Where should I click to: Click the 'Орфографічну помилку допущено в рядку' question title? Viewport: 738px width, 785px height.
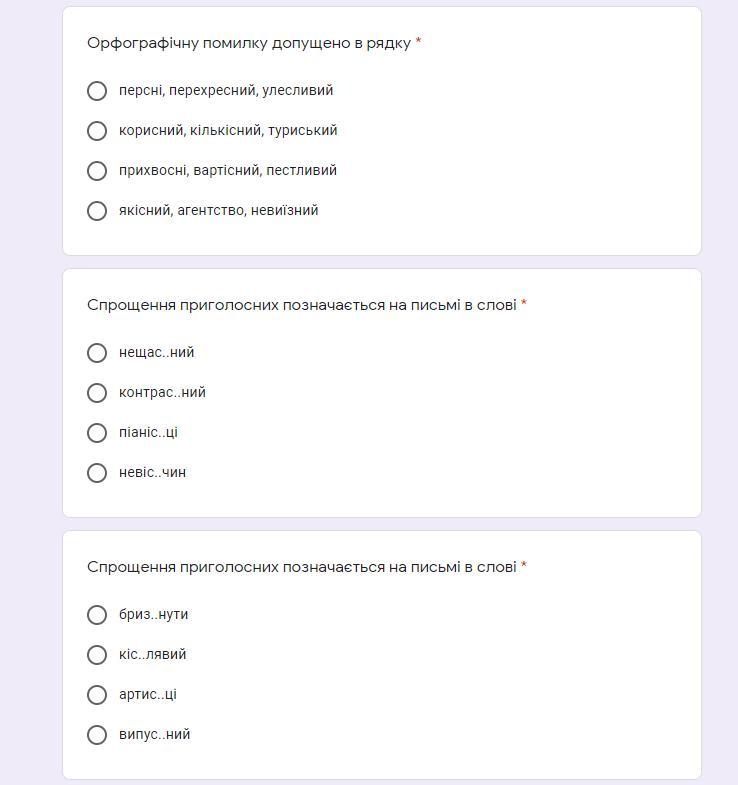tap(249, 43)
